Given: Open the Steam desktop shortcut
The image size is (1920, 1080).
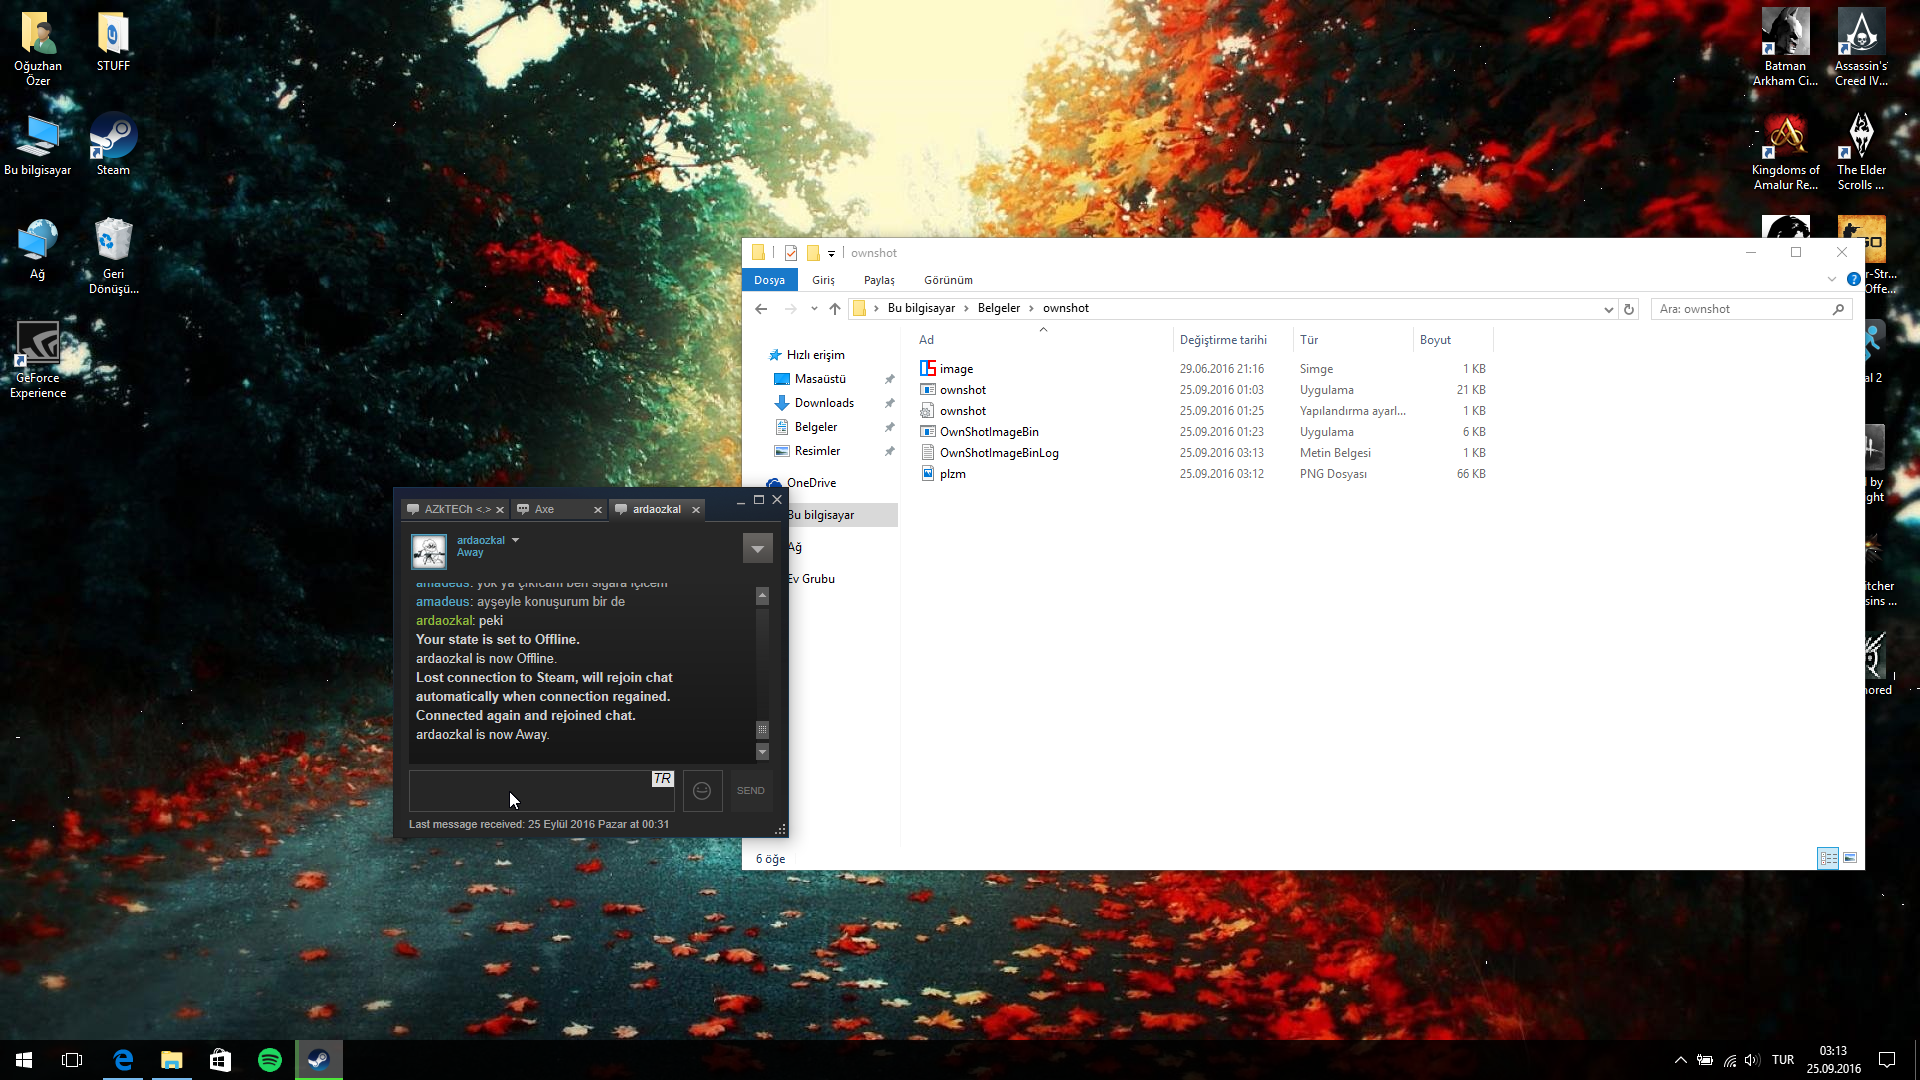Looking at the screenshot, I should [x=113, y=145].
